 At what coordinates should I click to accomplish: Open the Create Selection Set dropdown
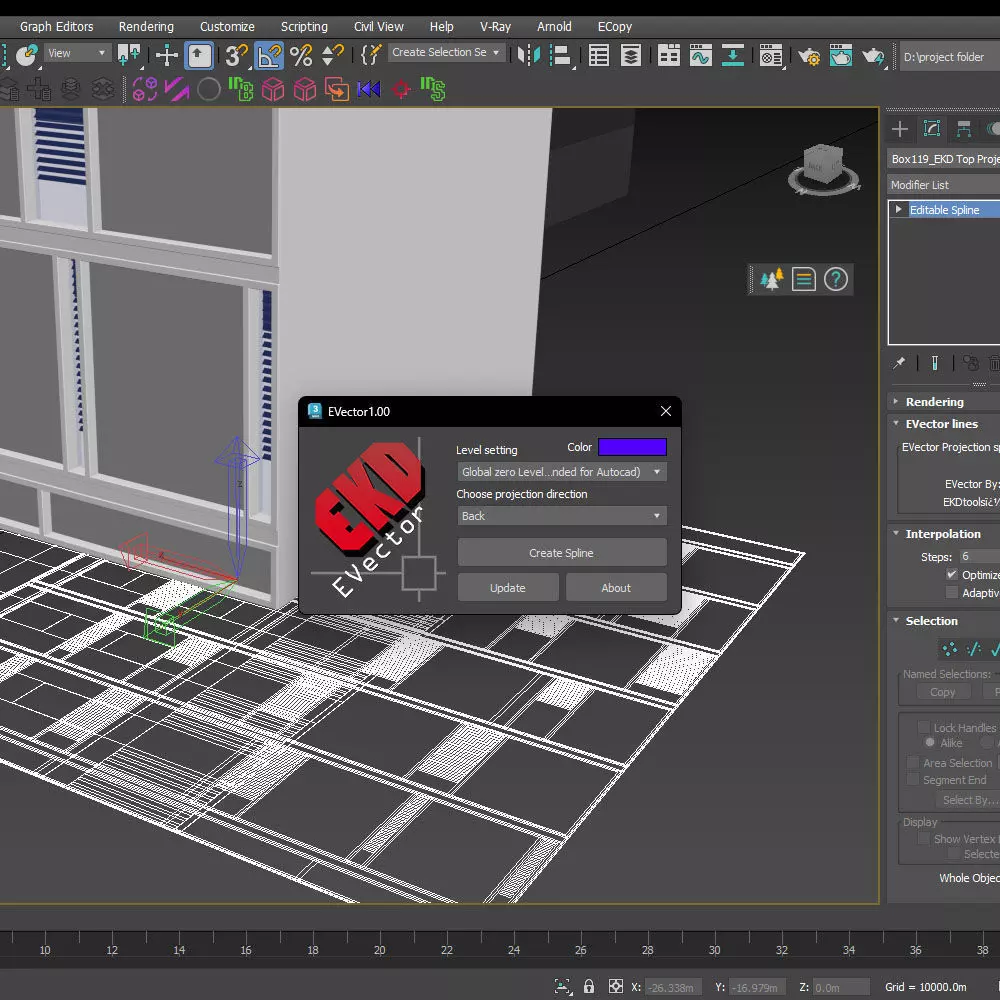(x=446, y=52)
